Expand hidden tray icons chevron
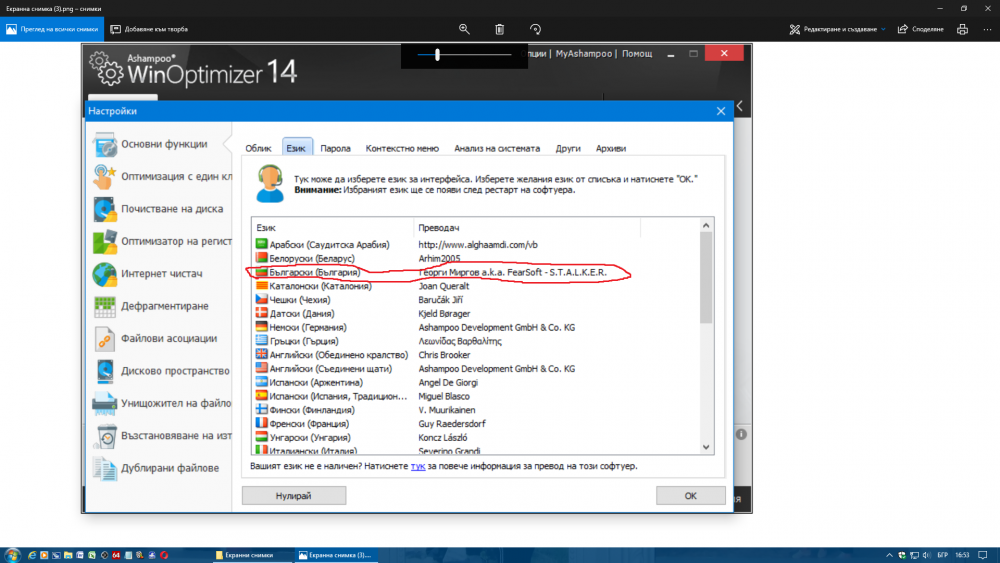1000x563 pixels. (x=889, y=555)
